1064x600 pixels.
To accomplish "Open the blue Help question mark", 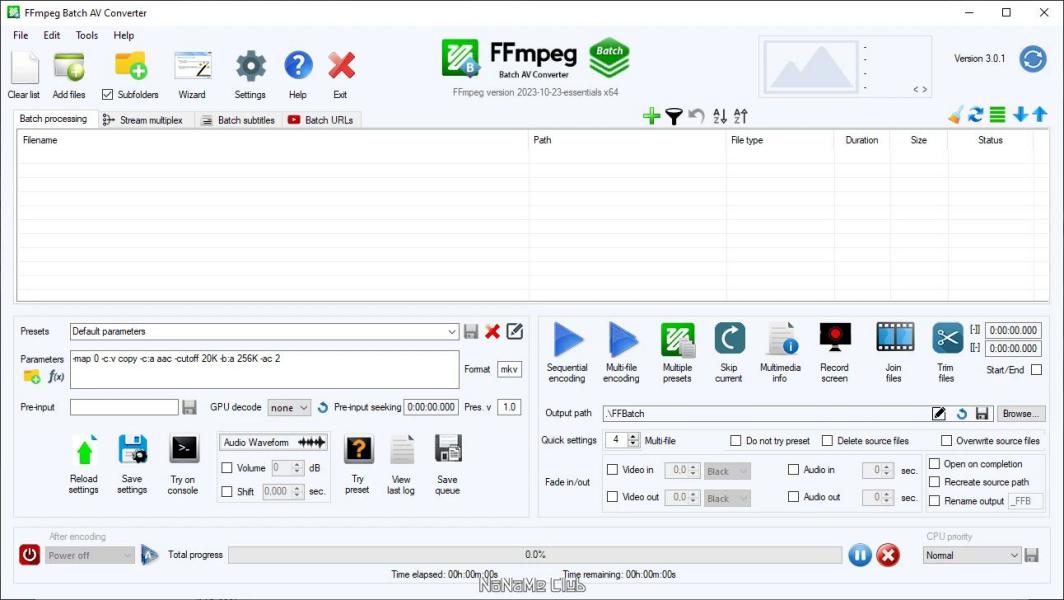I will (298, 66).
